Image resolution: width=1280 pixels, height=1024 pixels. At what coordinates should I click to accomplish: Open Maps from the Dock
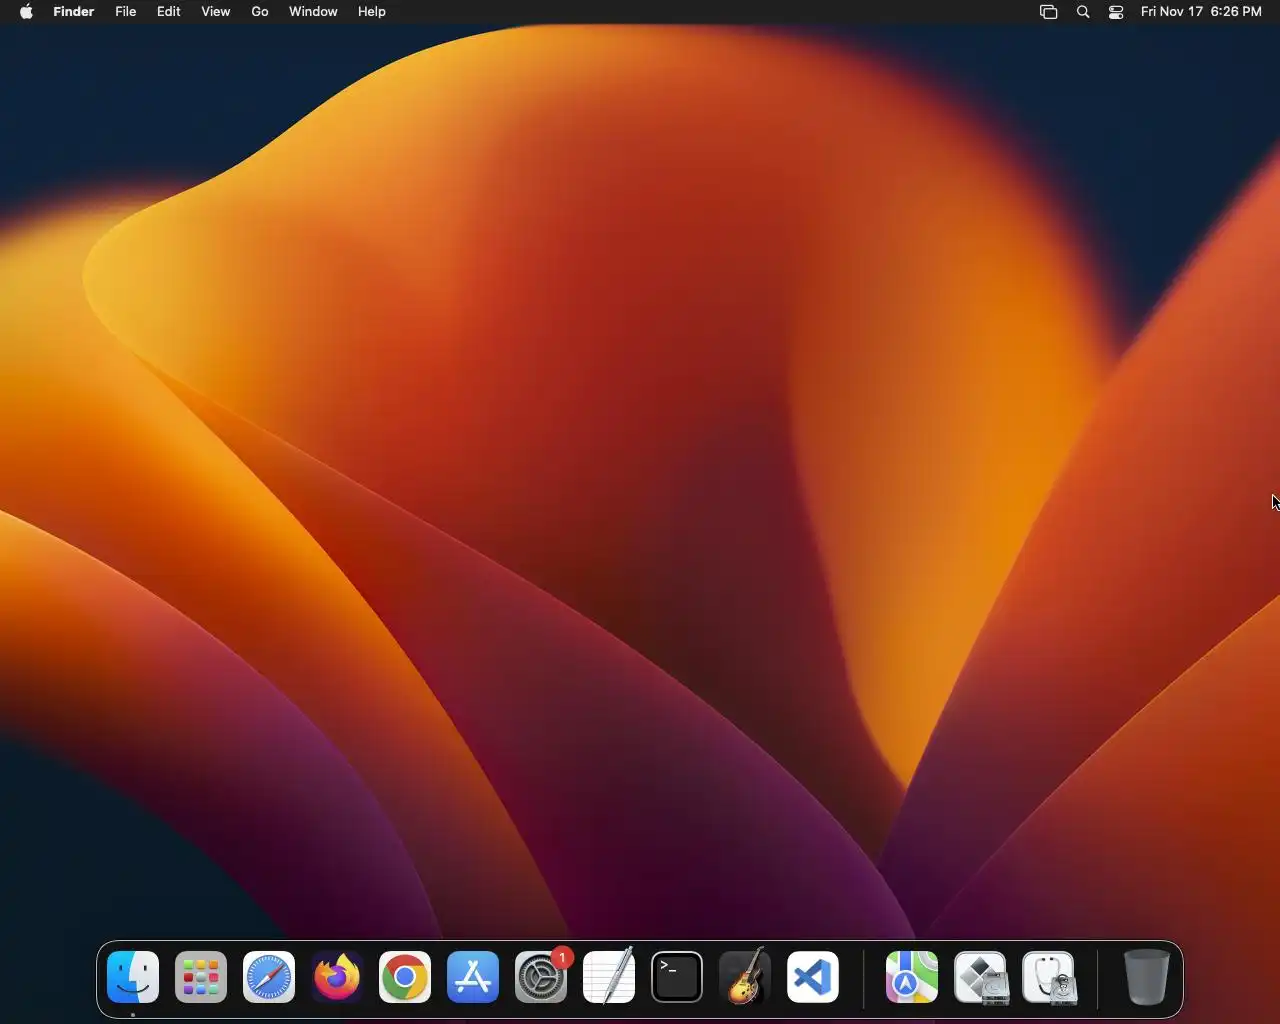[x=912, y=977]
